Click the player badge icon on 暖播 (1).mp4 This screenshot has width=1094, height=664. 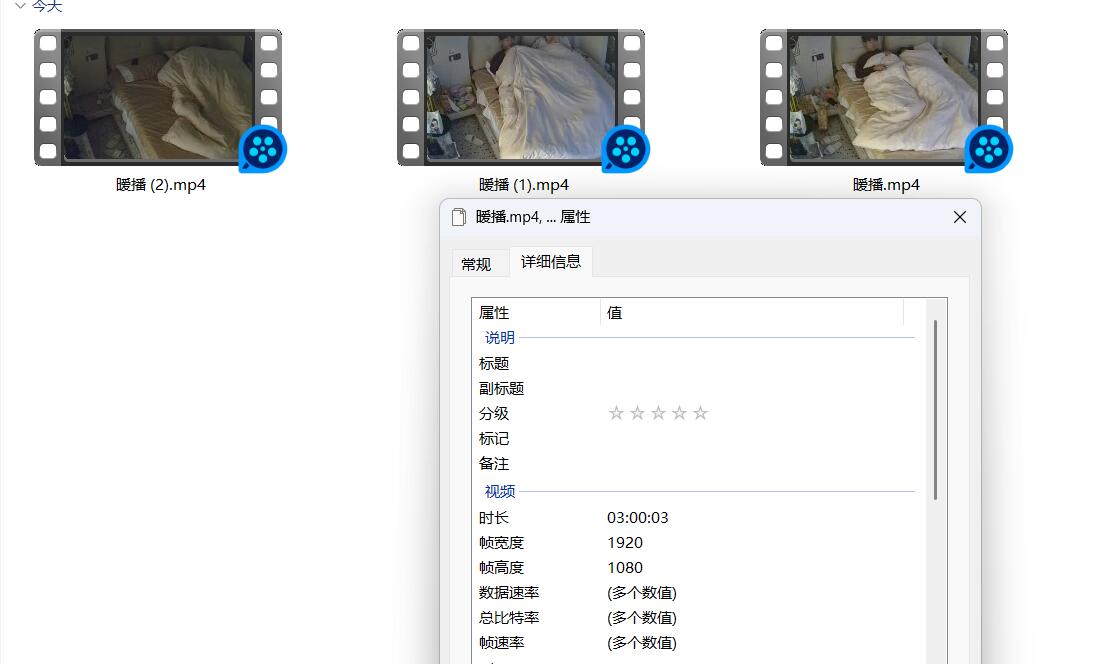[625, 149]
